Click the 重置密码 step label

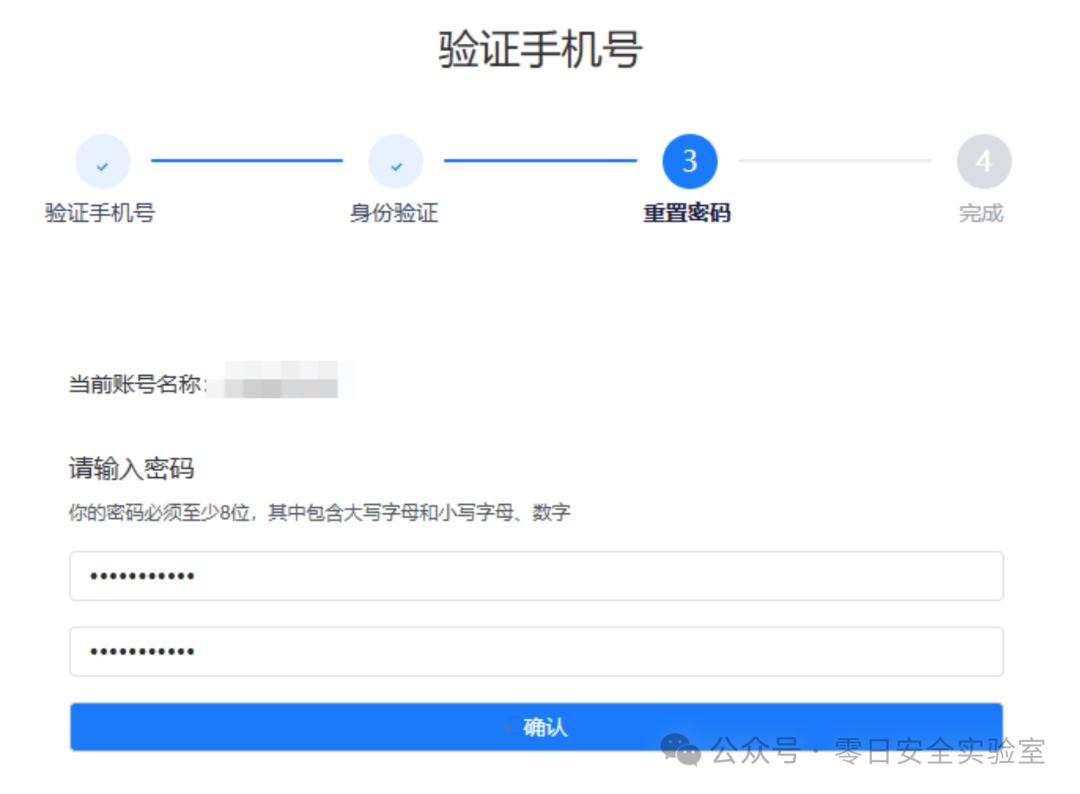click(689, 213)
